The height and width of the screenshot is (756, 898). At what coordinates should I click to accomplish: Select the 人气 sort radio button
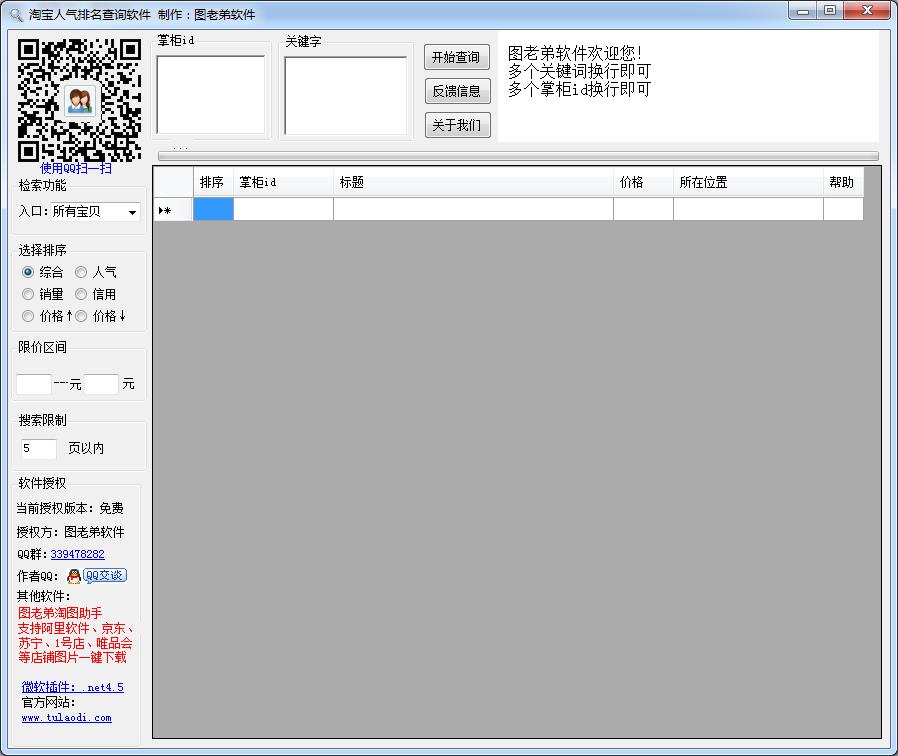(81, 272)
